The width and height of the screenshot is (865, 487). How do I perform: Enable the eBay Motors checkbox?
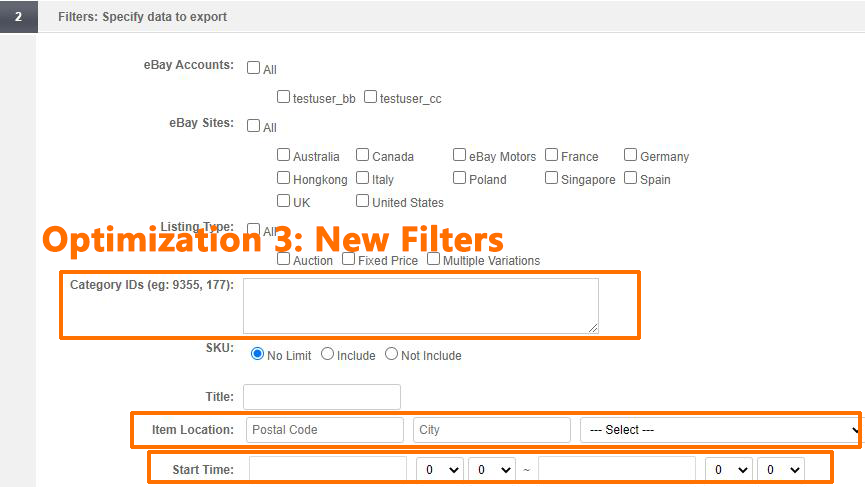click(x=459, y=155)
